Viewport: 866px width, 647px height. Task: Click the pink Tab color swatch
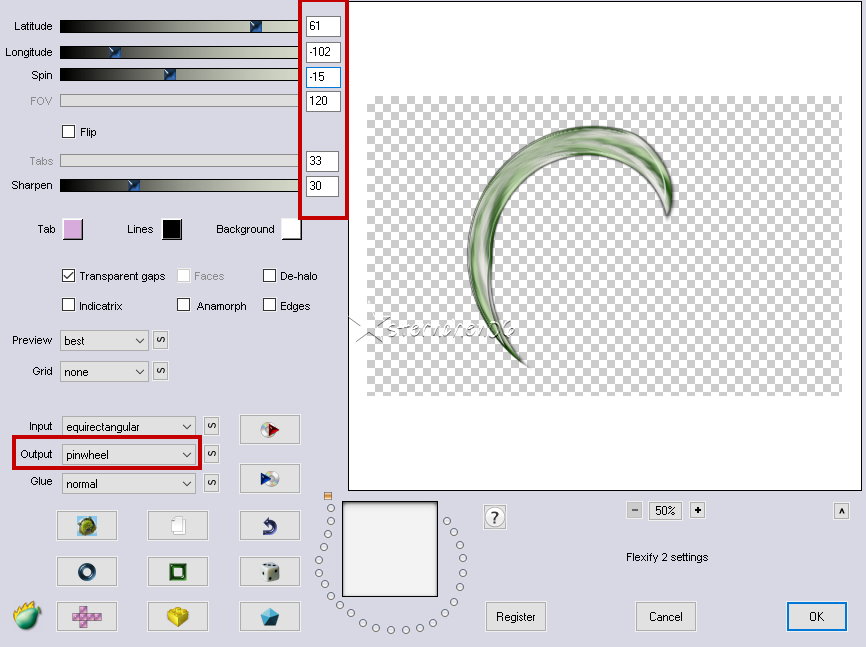[x=73, y=230]
